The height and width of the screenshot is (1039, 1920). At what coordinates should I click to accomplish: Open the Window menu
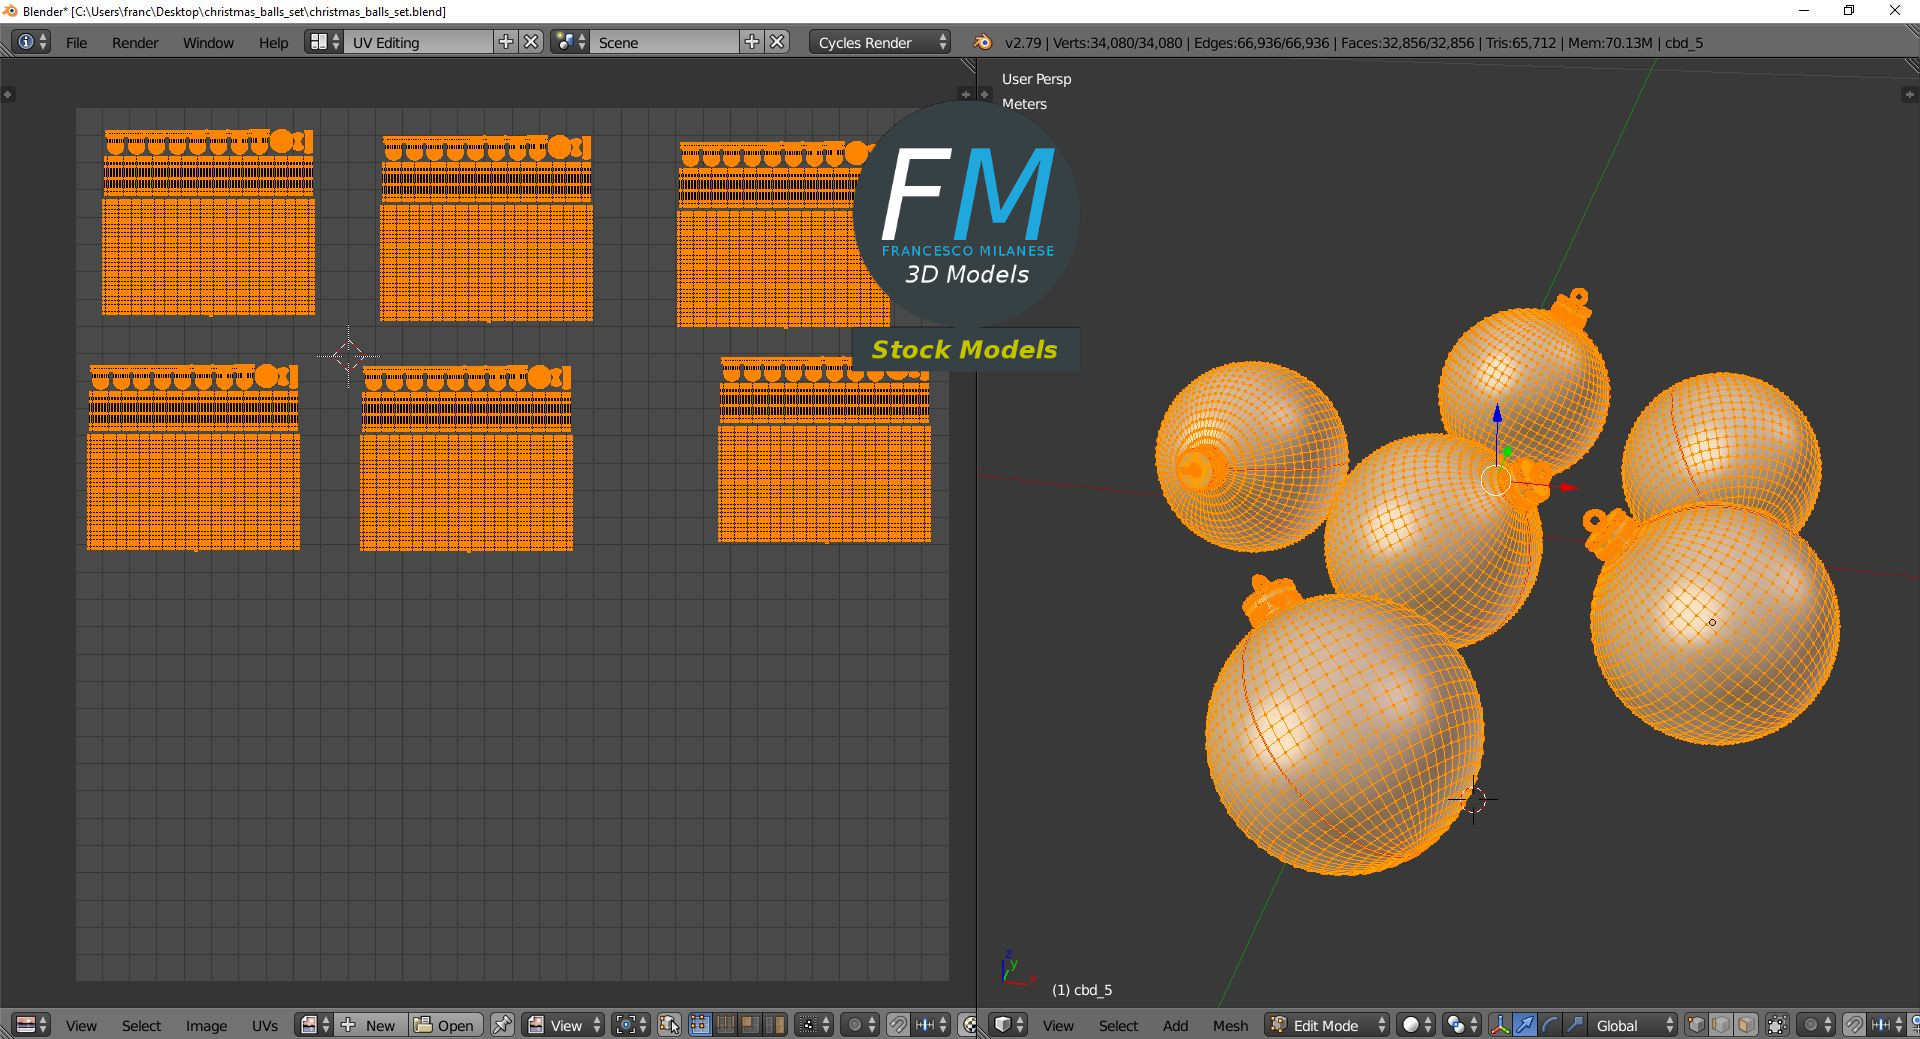point(208,43)
